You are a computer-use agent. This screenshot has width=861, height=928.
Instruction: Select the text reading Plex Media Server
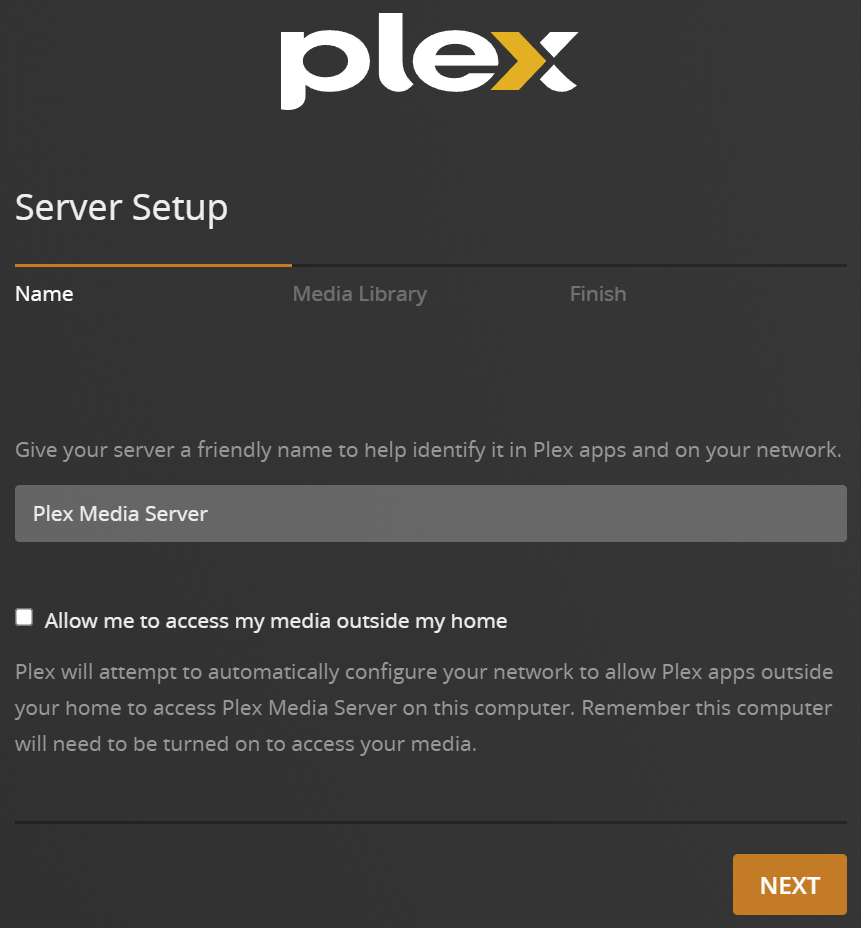coord(120,513)
